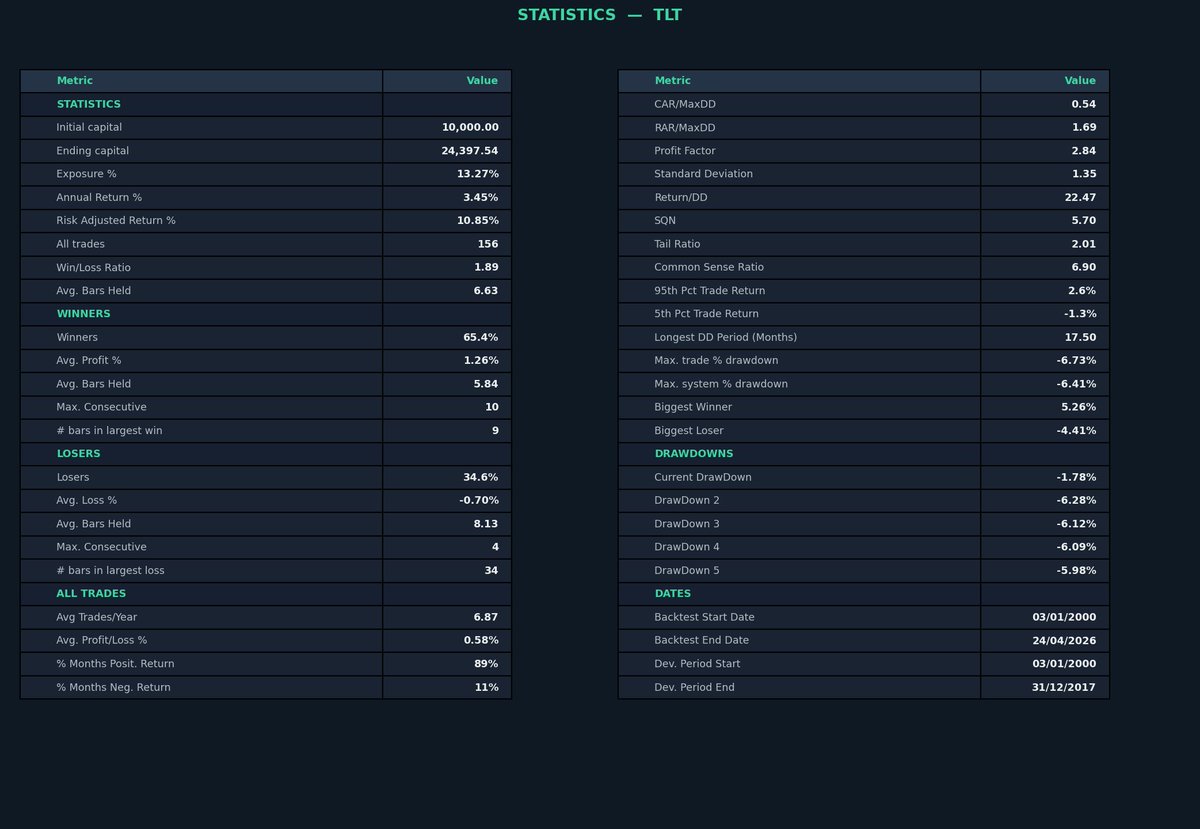Click the 8.13 Avg. Bars Held value

point(486,524)
